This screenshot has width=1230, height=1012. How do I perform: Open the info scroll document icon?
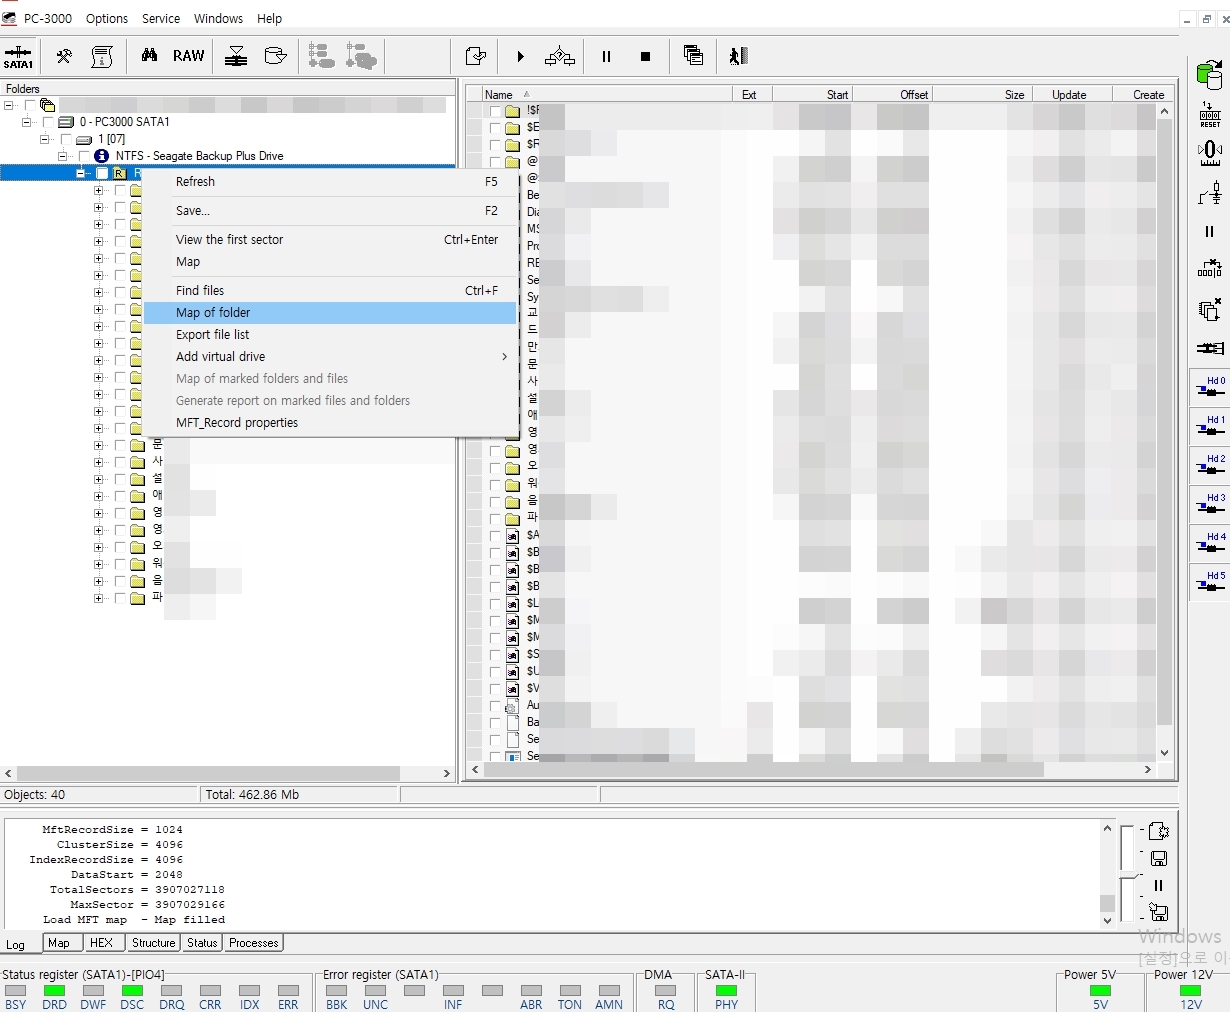point(102,57)
